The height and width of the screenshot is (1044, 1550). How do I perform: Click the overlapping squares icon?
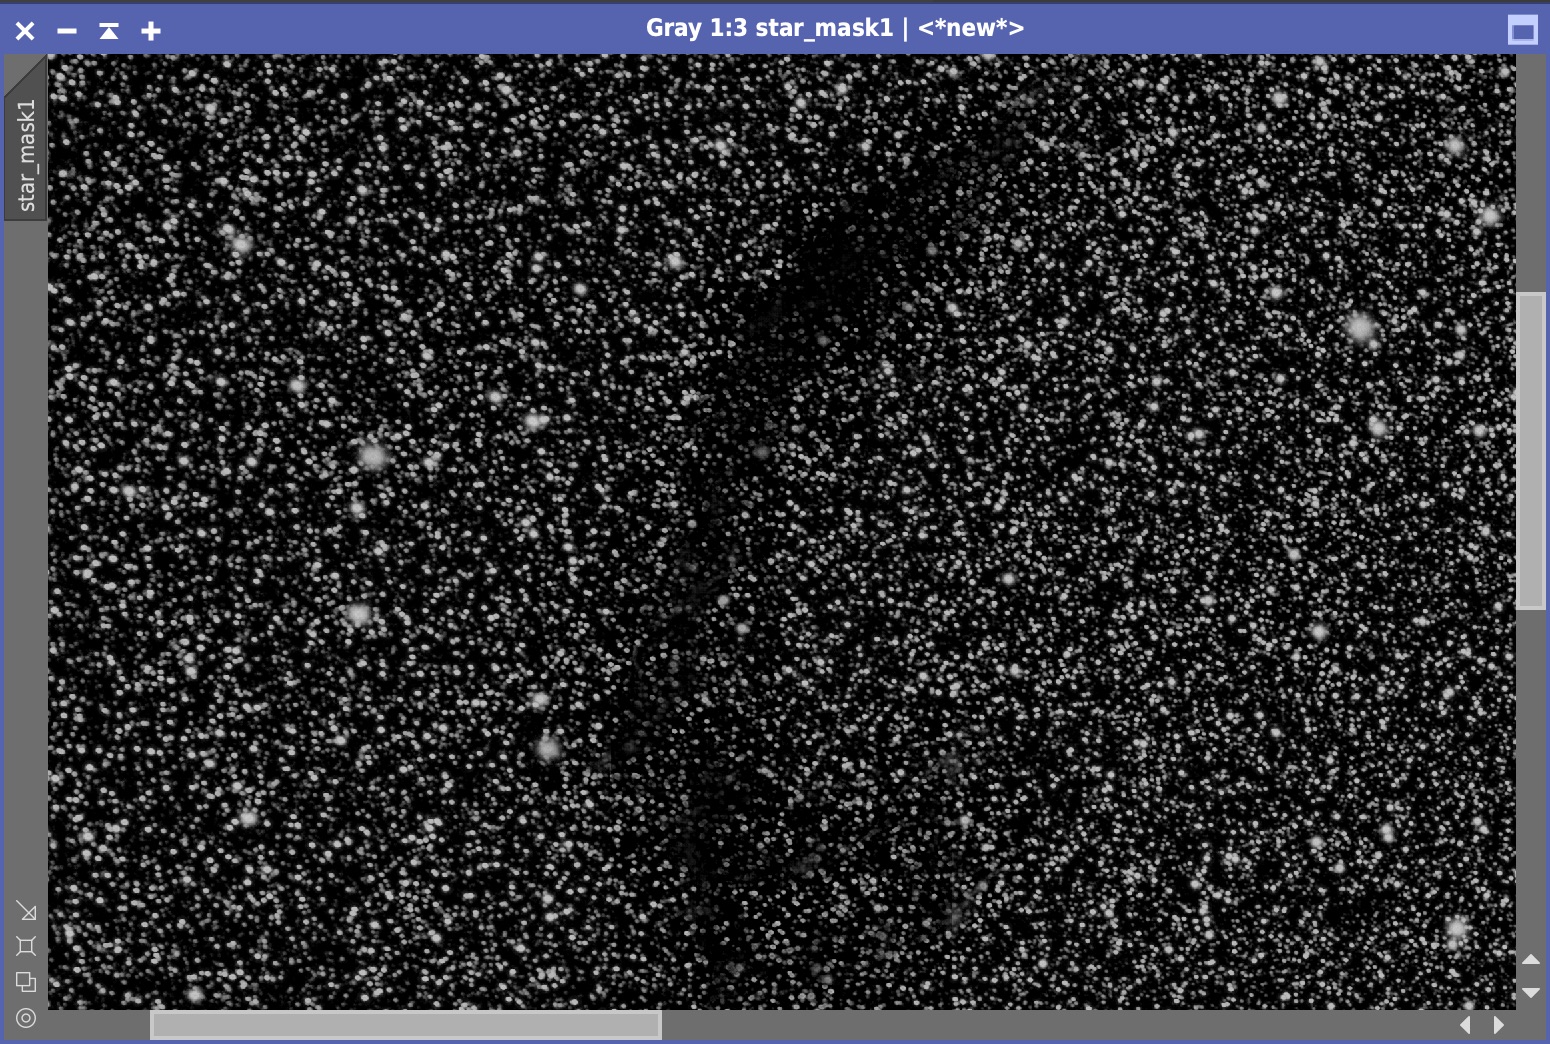pos(26,982)
